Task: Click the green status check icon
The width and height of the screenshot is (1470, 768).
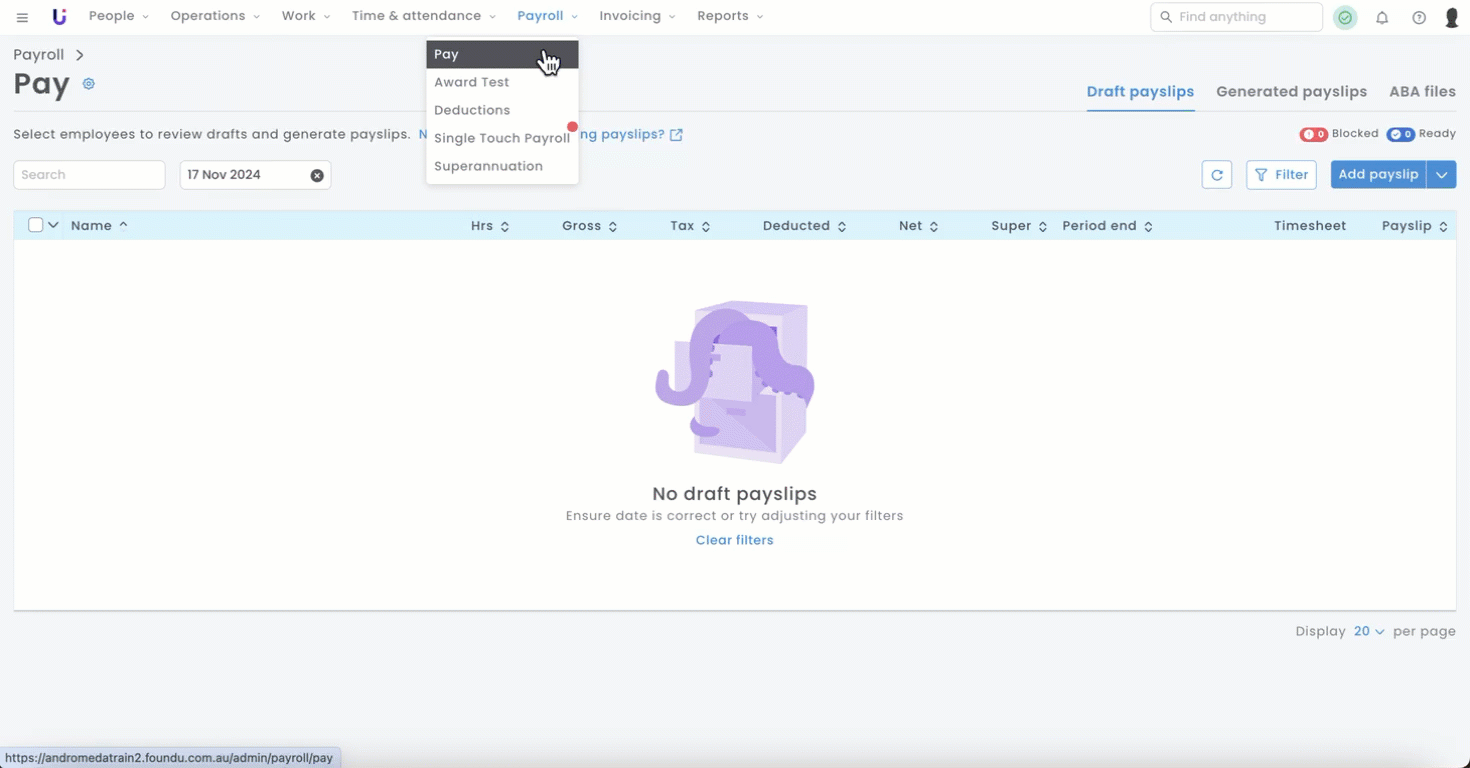Action: 1345,17
